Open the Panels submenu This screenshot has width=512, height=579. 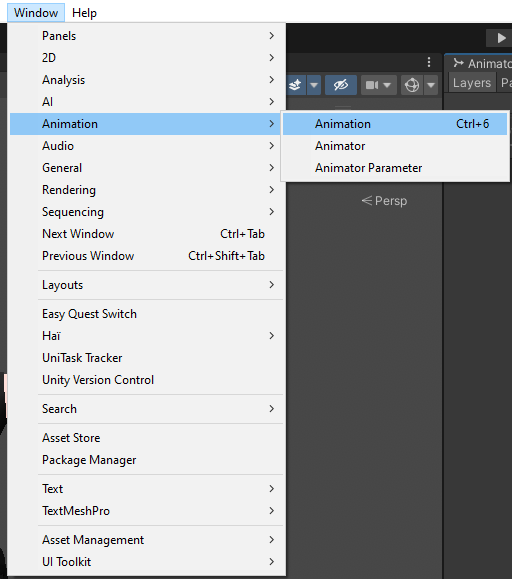[148, 36]
